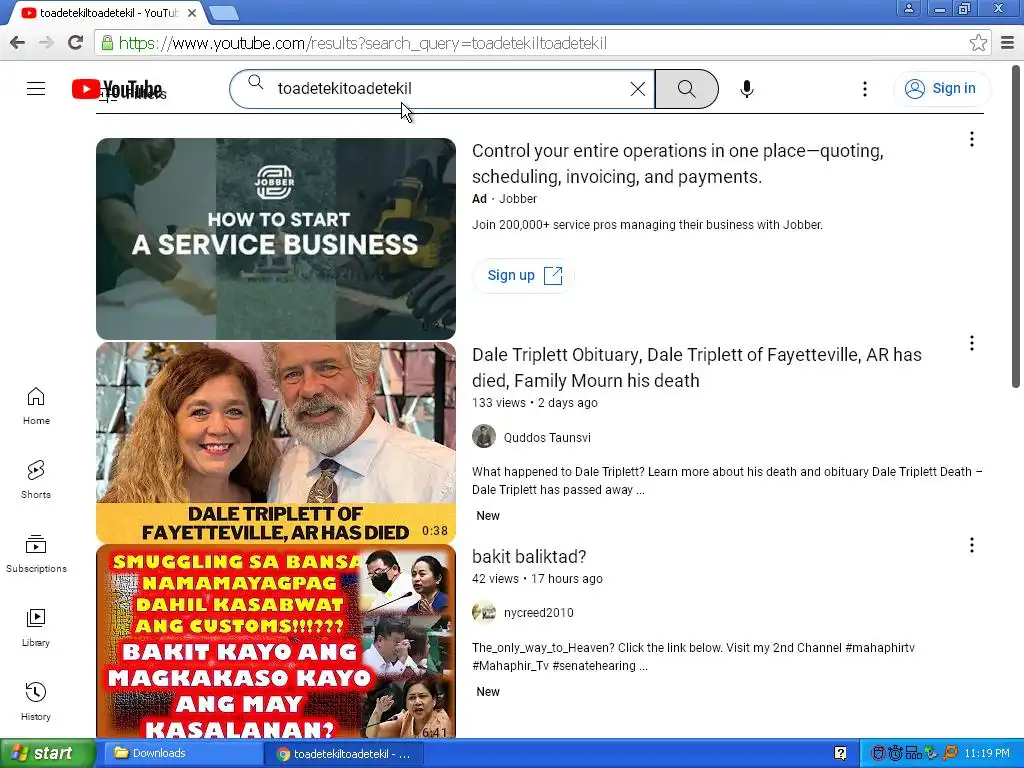
Task: Play the Dale Triplett obituary video thumbnail
Action: click(x=276, y=442)
